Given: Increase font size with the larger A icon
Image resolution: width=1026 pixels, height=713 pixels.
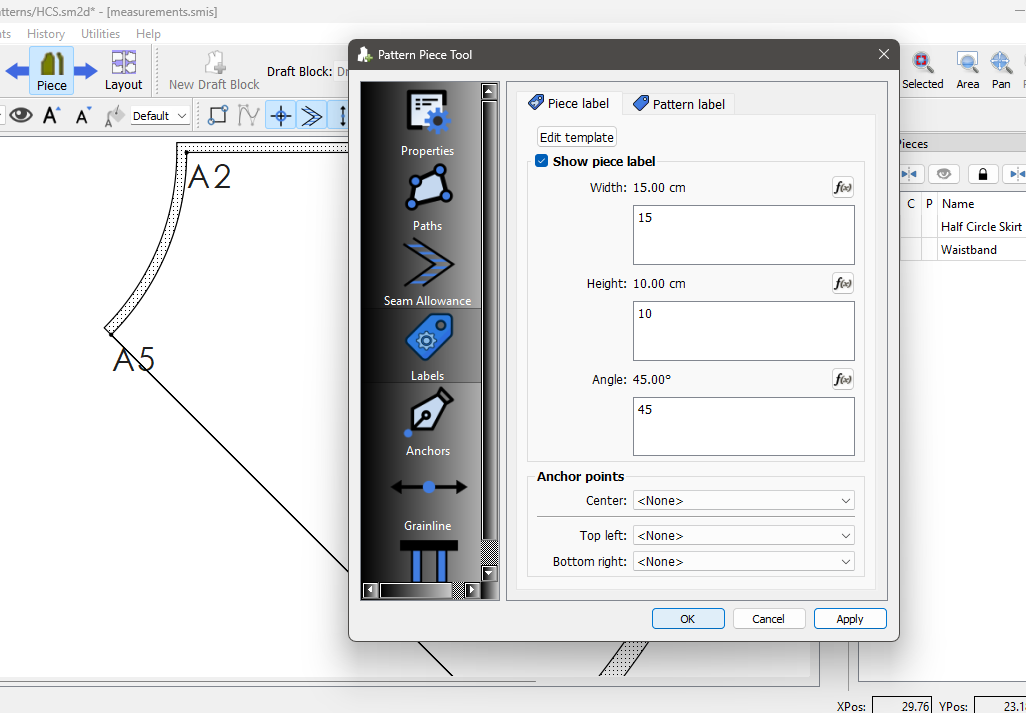Looking at the screenshot, I should point(52,116).
